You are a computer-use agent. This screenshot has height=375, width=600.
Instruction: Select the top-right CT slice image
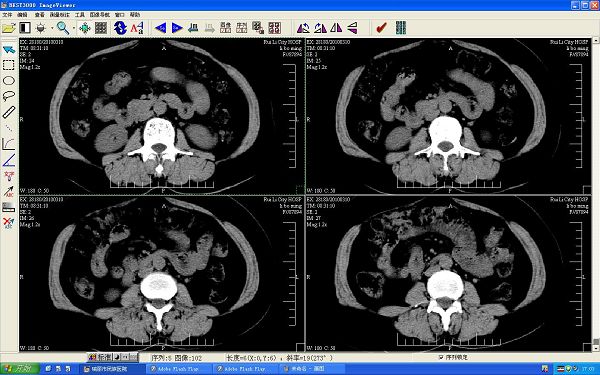click(x=448, y=116)
